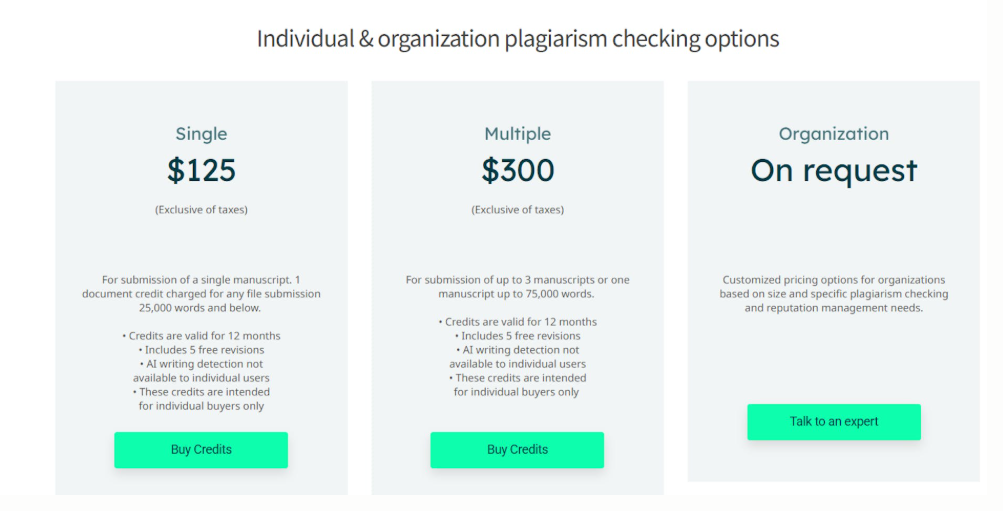Screen dimensions: 1003x511
Task: Click the single manuscript submission description
Action: [x=201, y=294]
